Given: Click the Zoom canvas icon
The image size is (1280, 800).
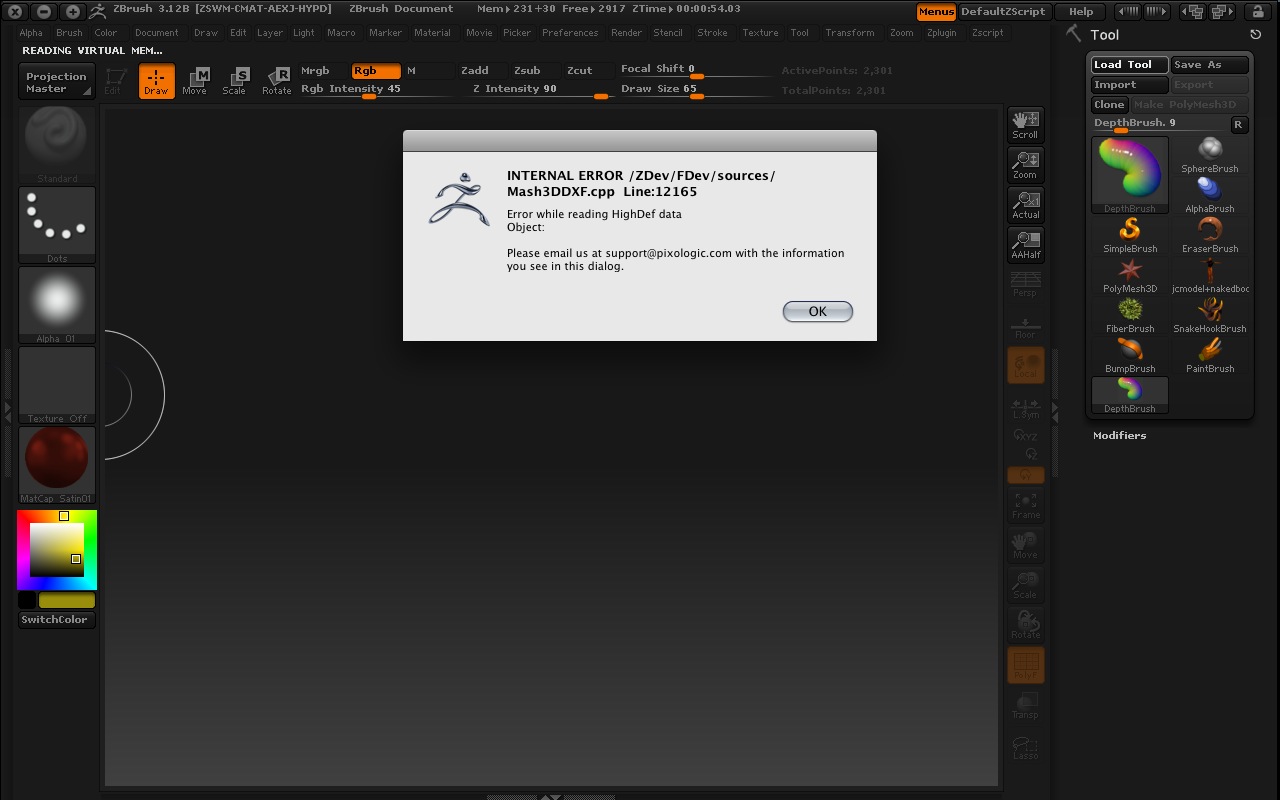Looking at the screenshot, I should 1025,164.
